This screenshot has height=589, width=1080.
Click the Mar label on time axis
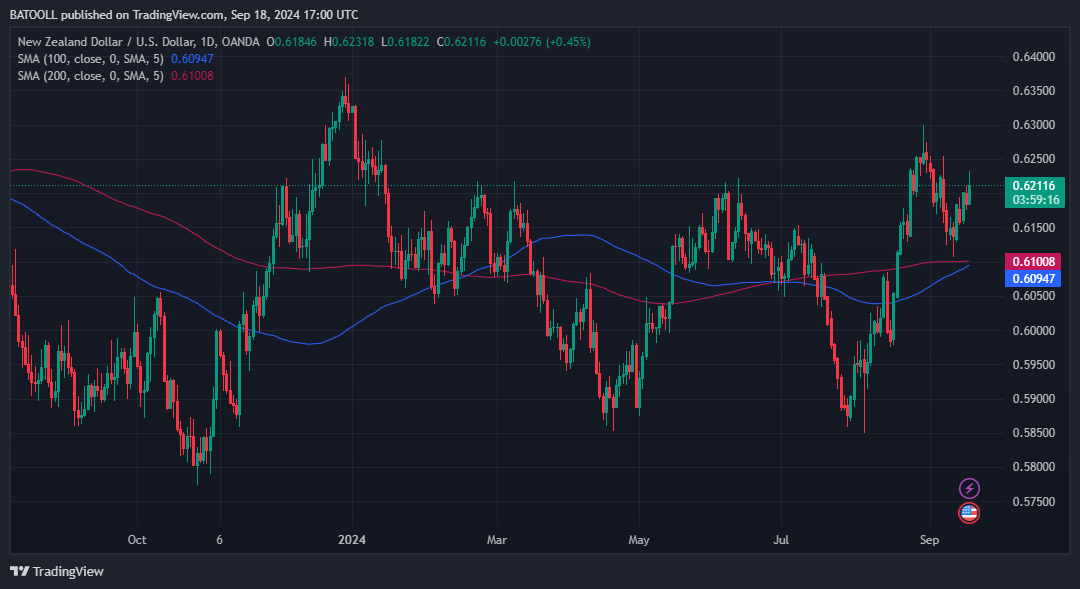[497, 539]
